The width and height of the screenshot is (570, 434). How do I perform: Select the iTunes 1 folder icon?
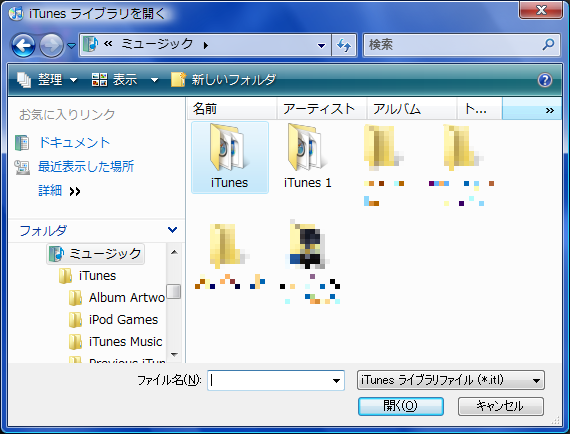coord(307,148)
